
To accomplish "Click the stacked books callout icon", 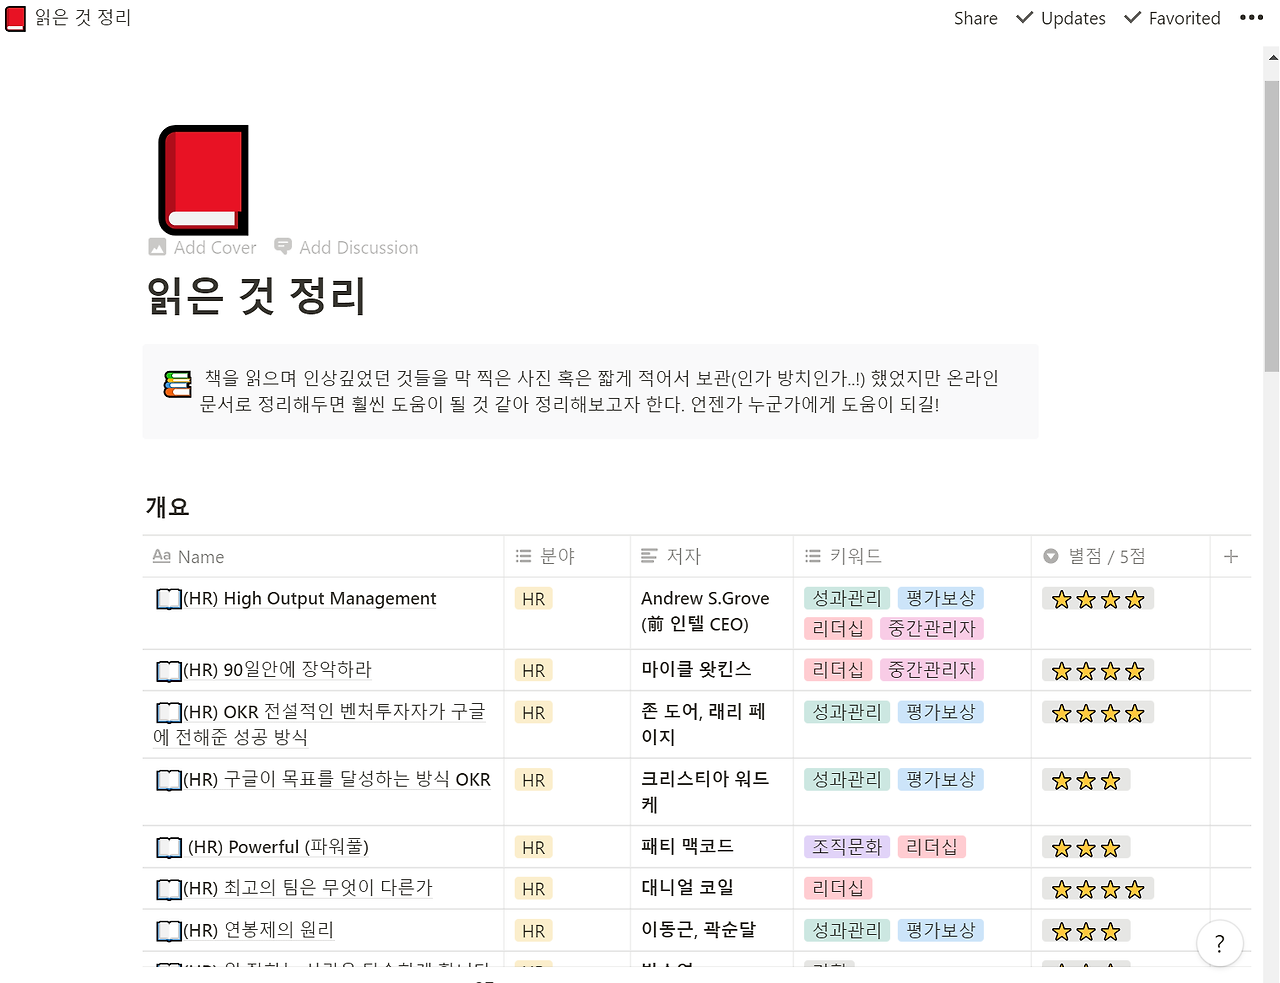I will point(178,383).
